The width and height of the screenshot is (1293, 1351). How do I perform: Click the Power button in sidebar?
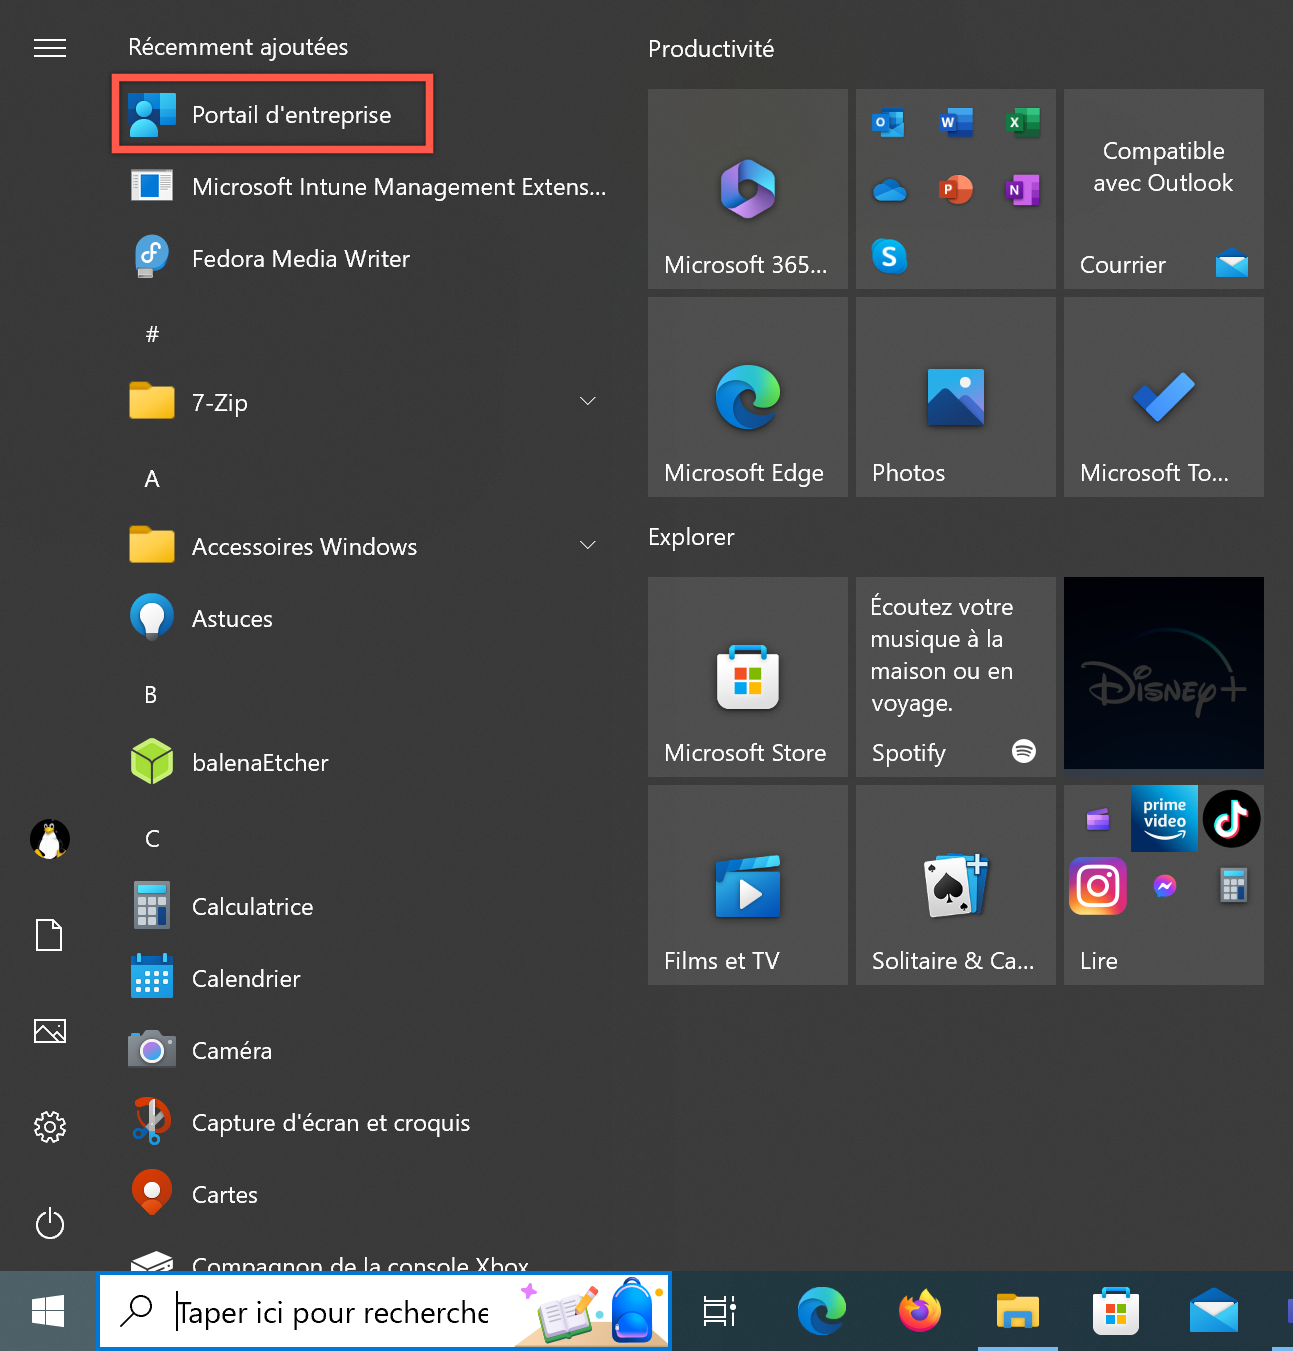tap(50, 1223)
